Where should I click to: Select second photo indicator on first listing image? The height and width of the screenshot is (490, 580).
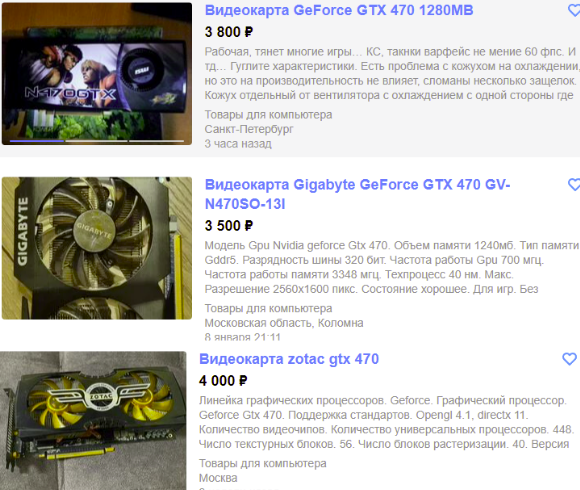[x=97, y=141]
